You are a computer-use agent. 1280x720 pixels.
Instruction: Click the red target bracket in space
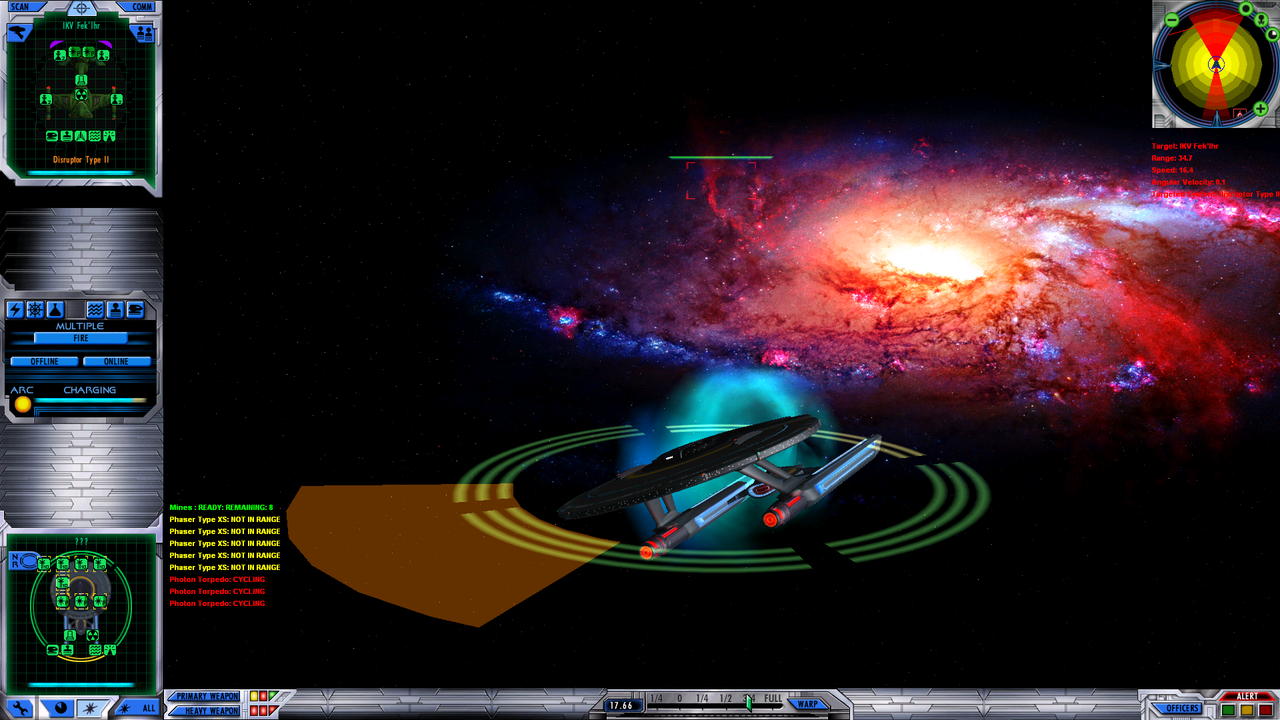pos(721,180)
